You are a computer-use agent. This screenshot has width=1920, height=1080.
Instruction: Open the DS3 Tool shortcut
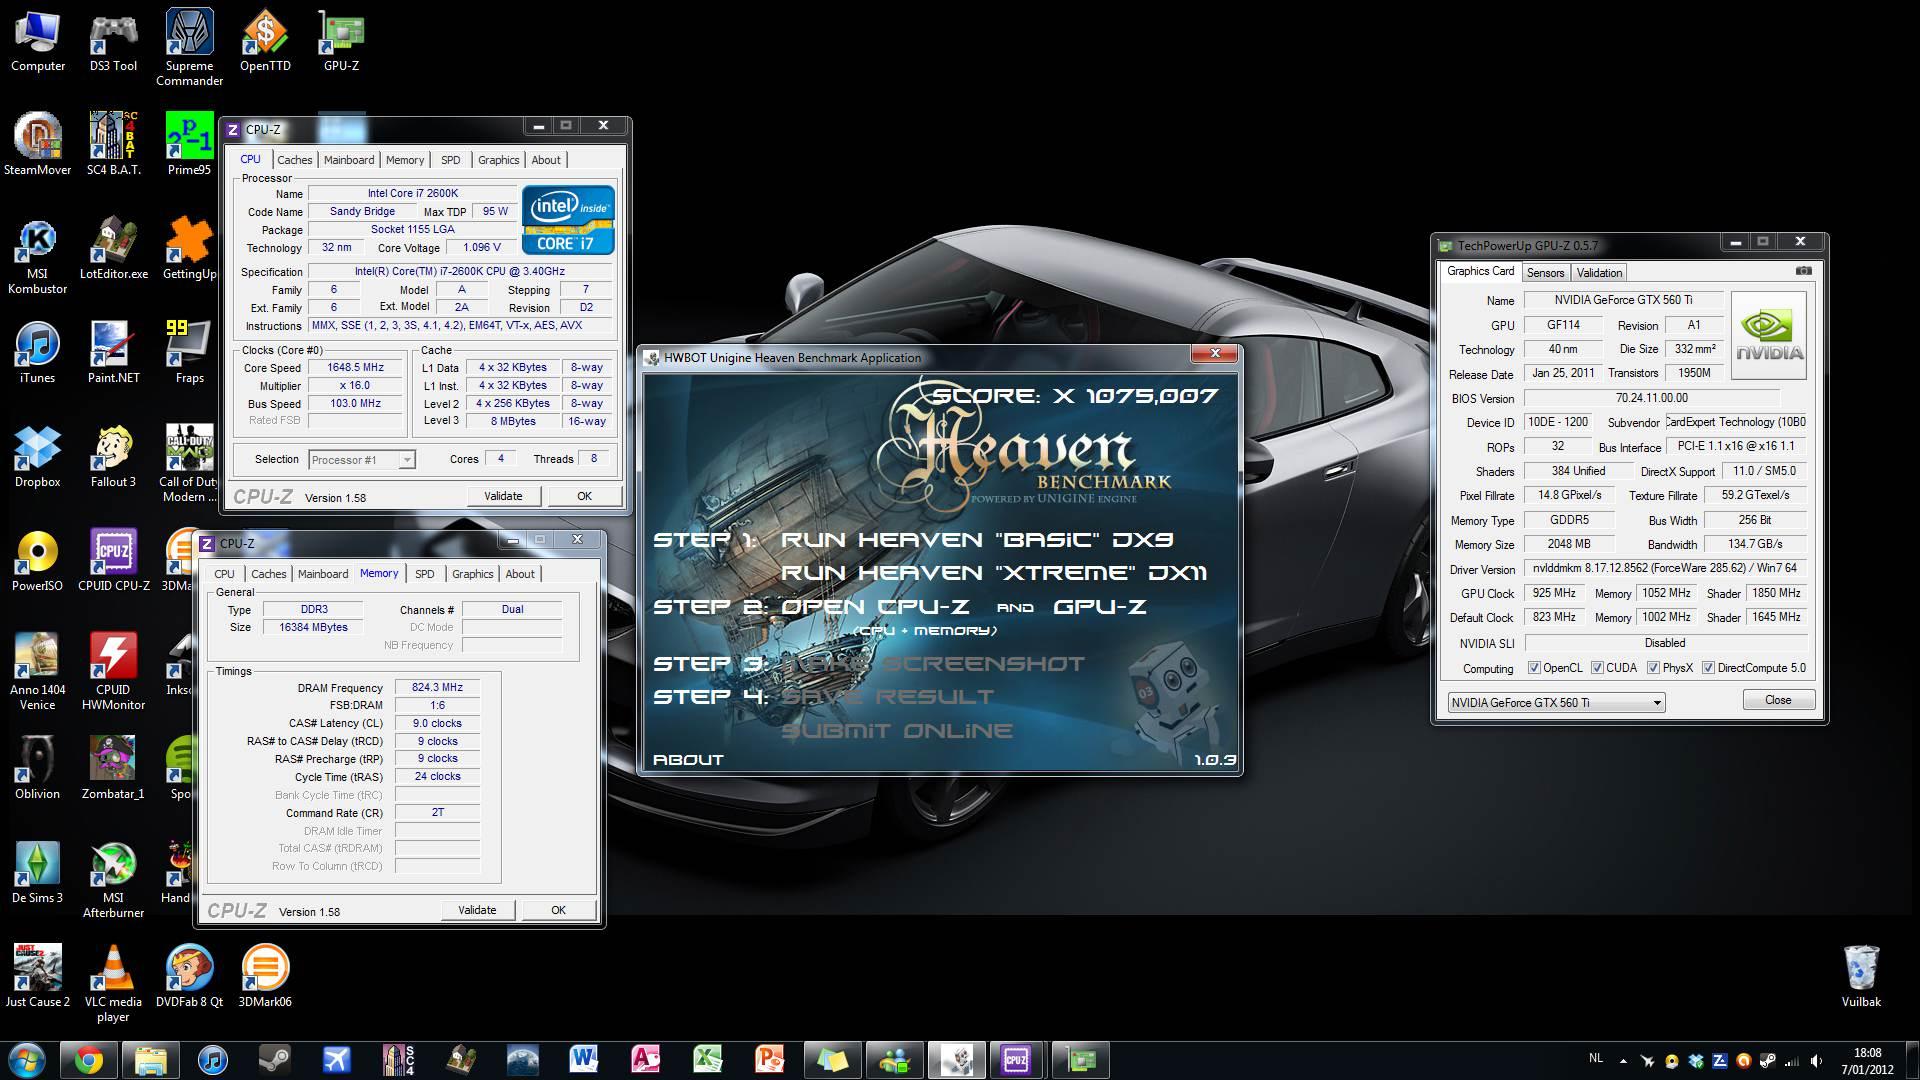tap(113, 41)
